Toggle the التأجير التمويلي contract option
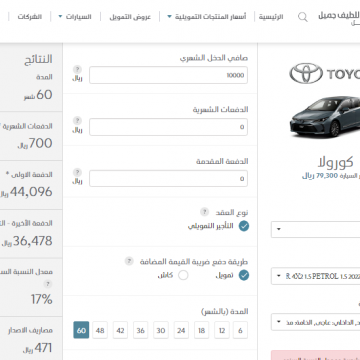The width and height of the screenshot is (360, 360). coord(244,226)
